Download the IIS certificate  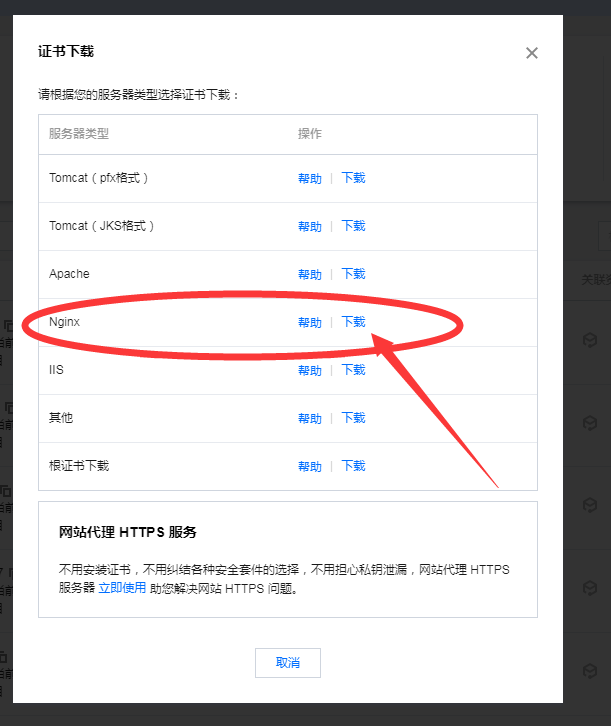[x=353, y=370]
